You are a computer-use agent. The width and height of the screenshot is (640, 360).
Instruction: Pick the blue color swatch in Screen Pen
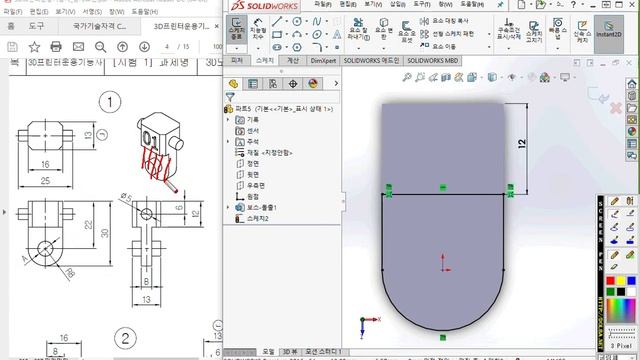coord(631,281)
